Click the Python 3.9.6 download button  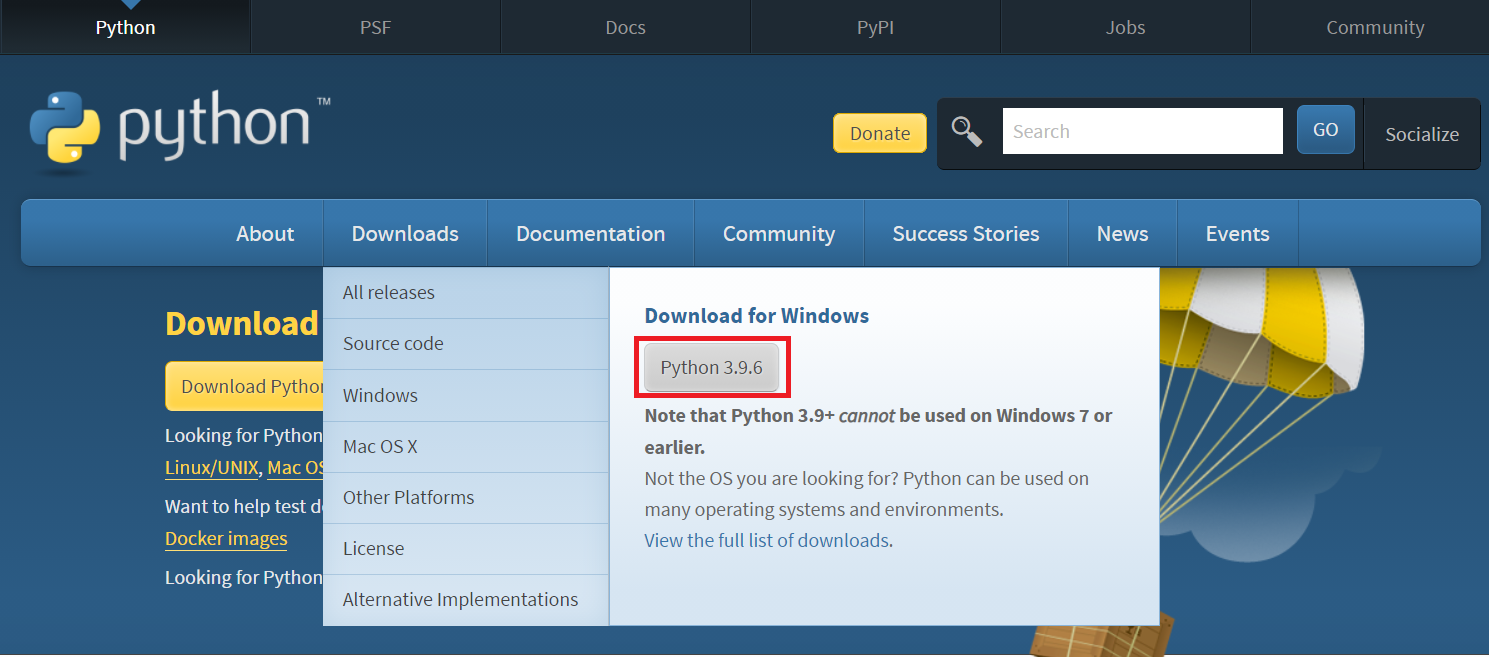tap(712, 368)
